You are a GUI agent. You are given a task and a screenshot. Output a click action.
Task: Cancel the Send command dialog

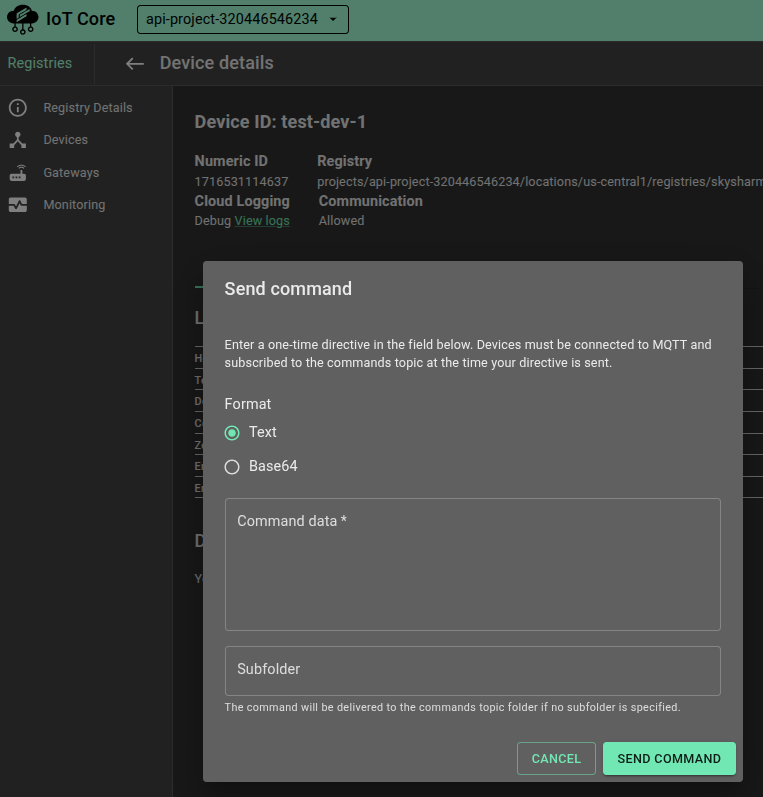556,759
